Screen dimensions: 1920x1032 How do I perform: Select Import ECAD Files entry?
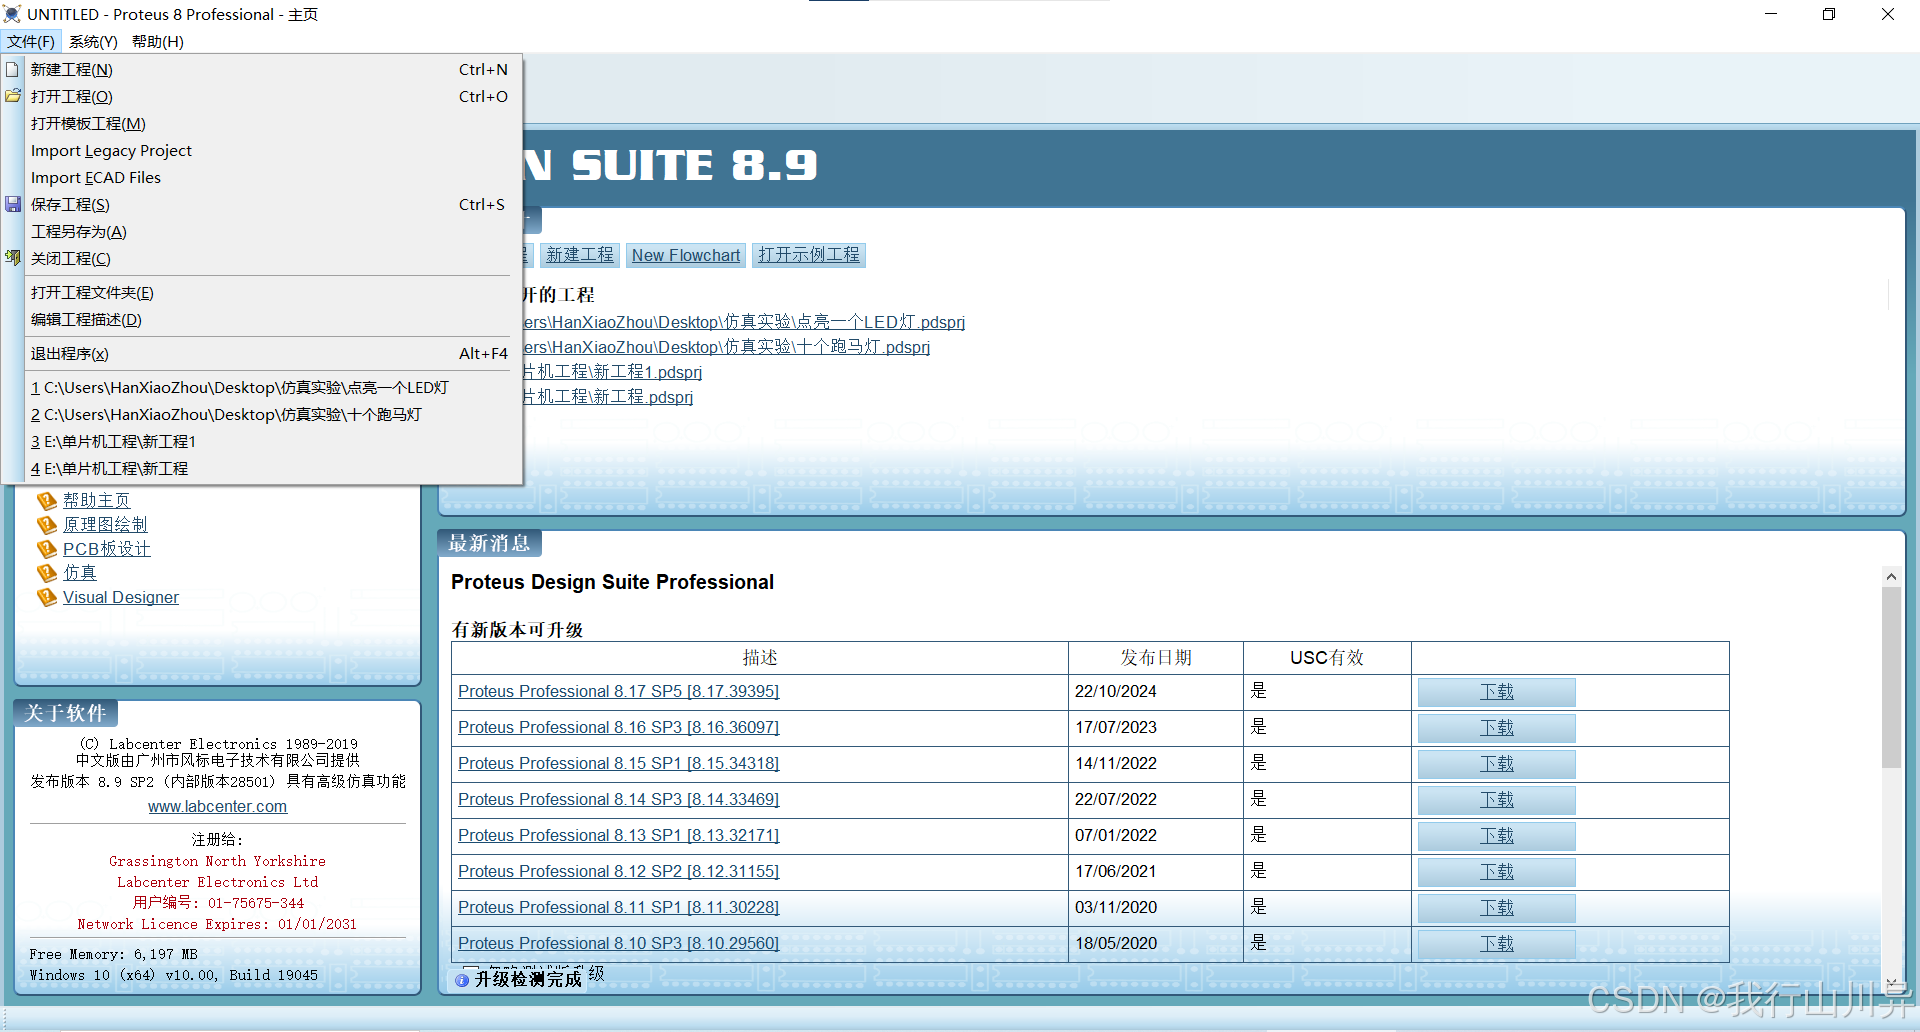267,177
